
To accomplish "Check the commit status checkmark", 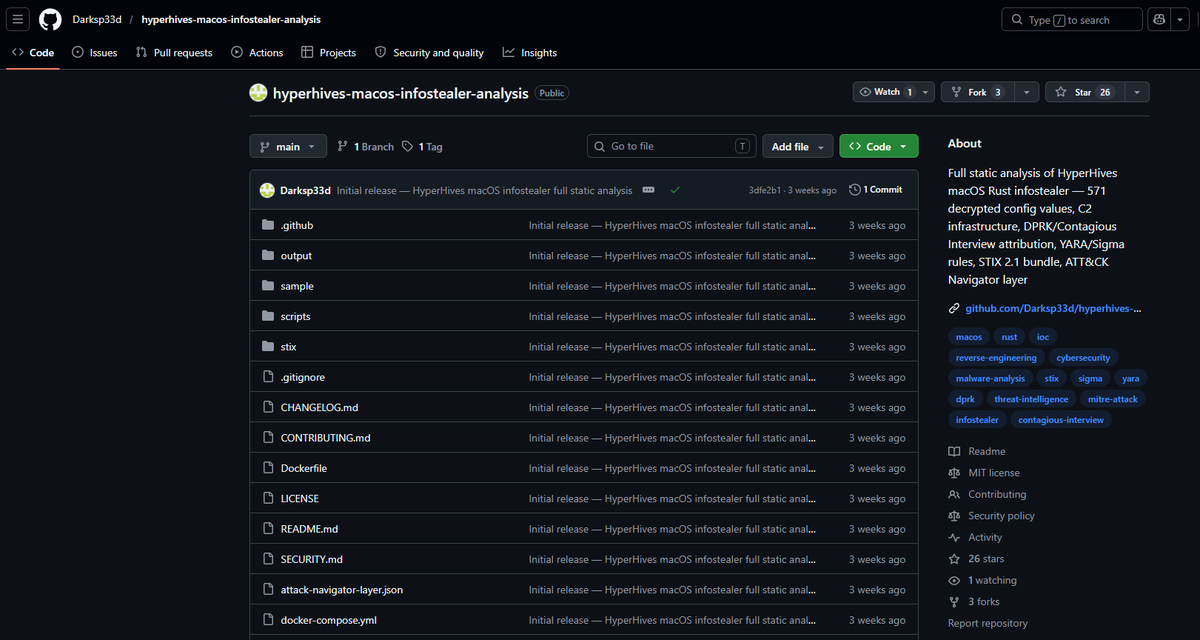I will (x=676, y=190).
